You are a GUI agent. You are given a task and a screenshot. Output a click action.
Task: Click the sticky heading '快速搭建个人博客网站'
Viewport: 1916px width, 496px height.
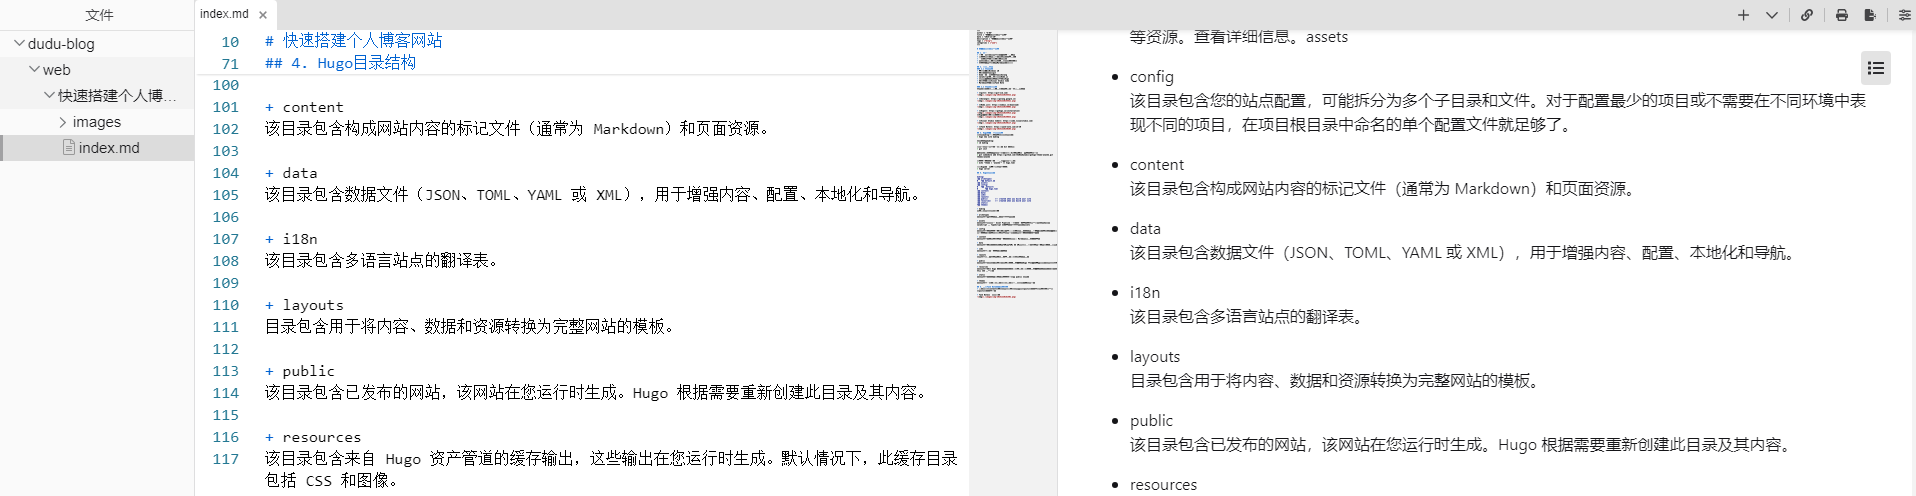point(362,41)
